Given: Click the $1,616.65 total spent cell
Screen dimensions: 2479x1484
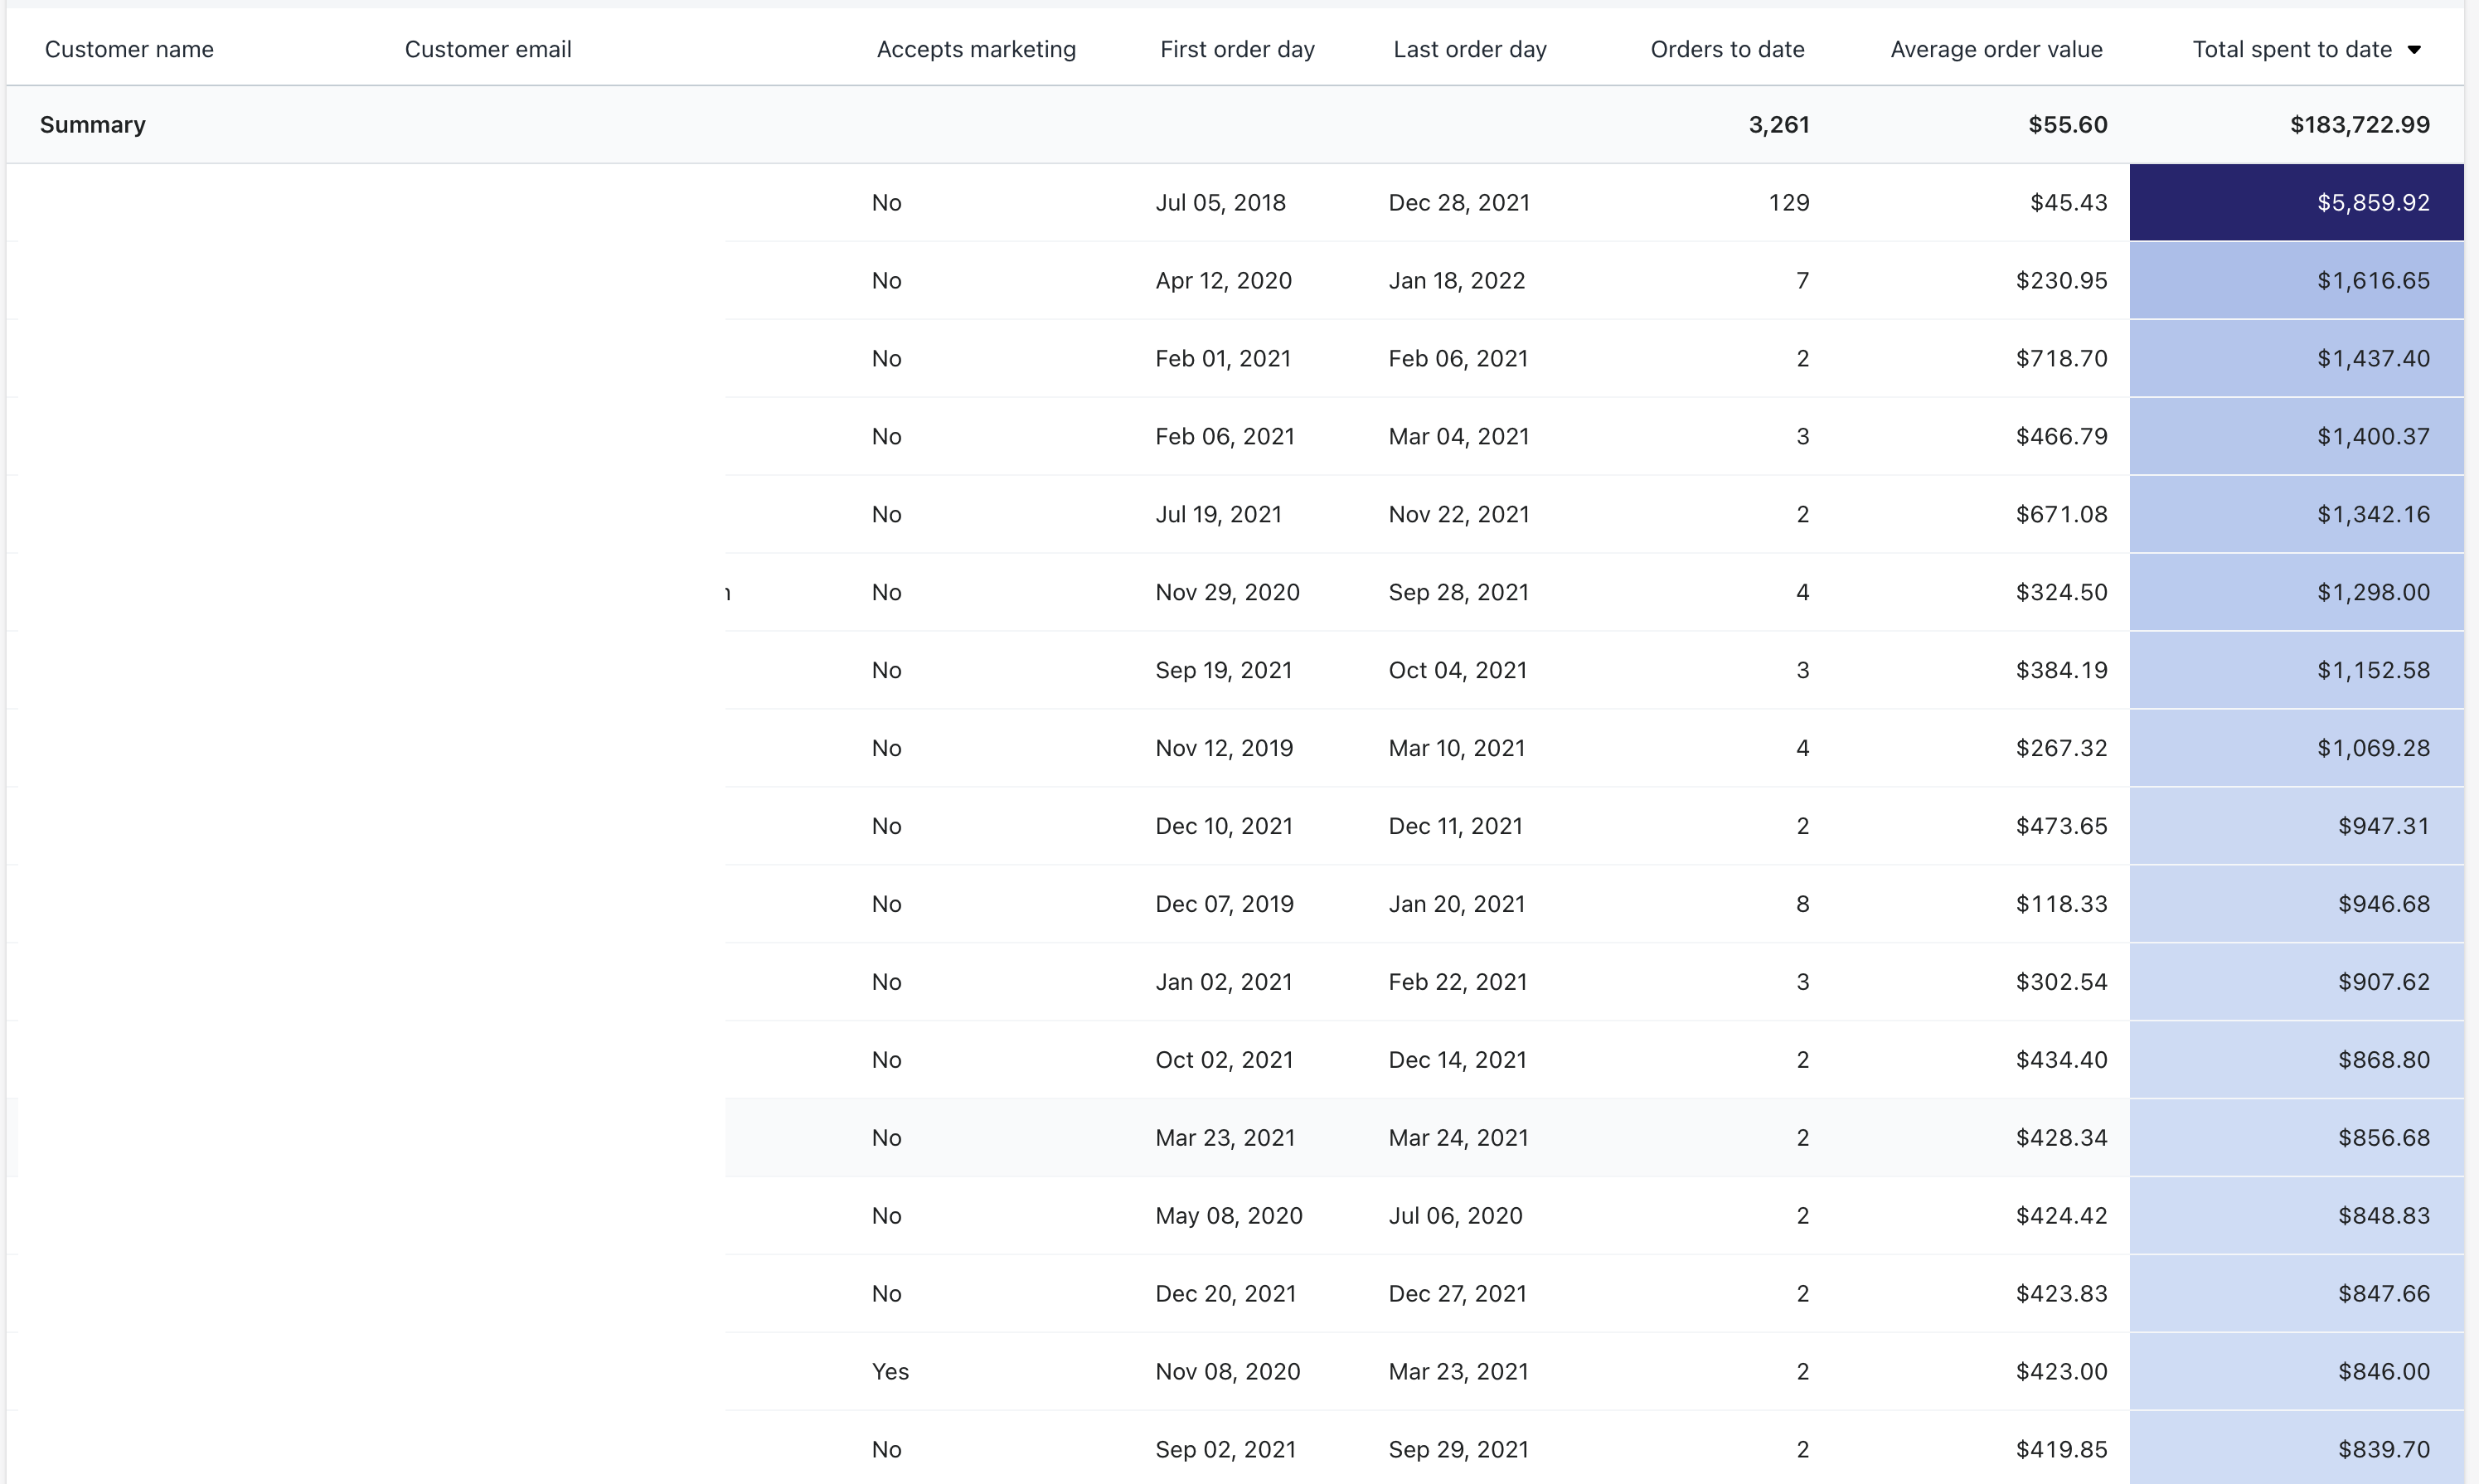Looking at the screenshot, I should click(2296, 281).
